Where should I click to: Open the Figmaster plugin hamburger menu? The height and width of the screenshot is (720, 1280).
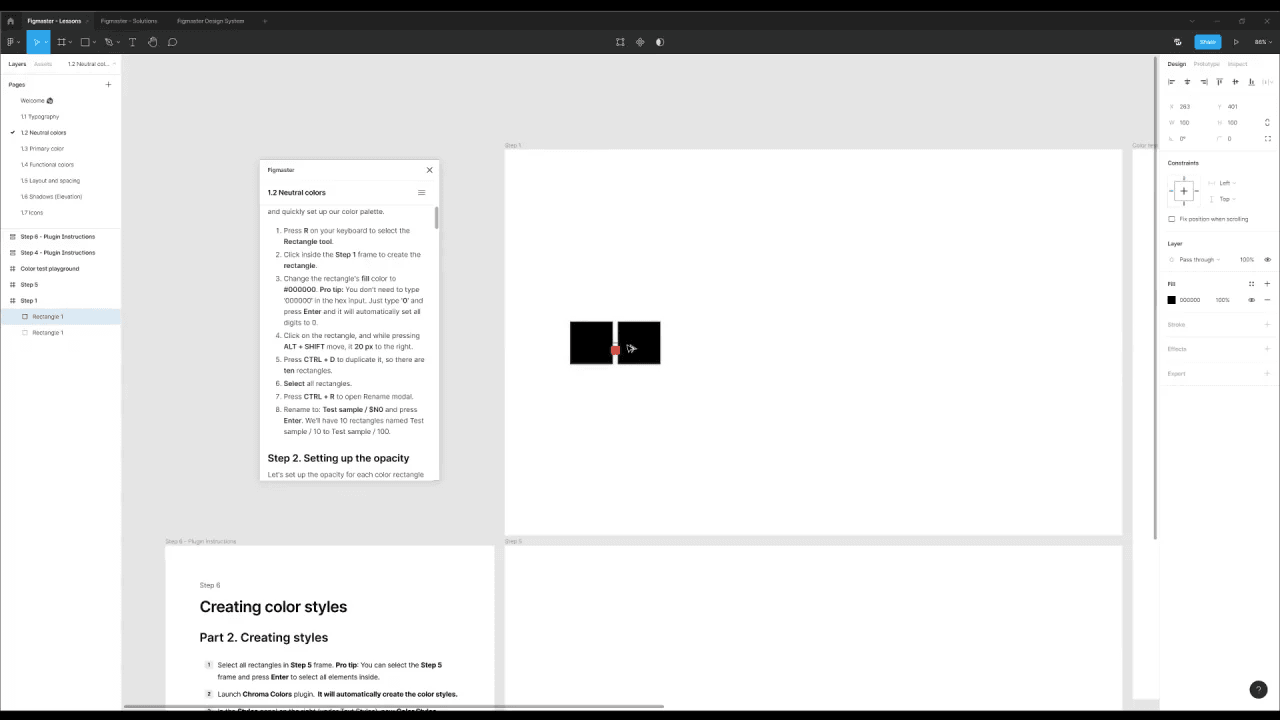(x=421, y=192)
